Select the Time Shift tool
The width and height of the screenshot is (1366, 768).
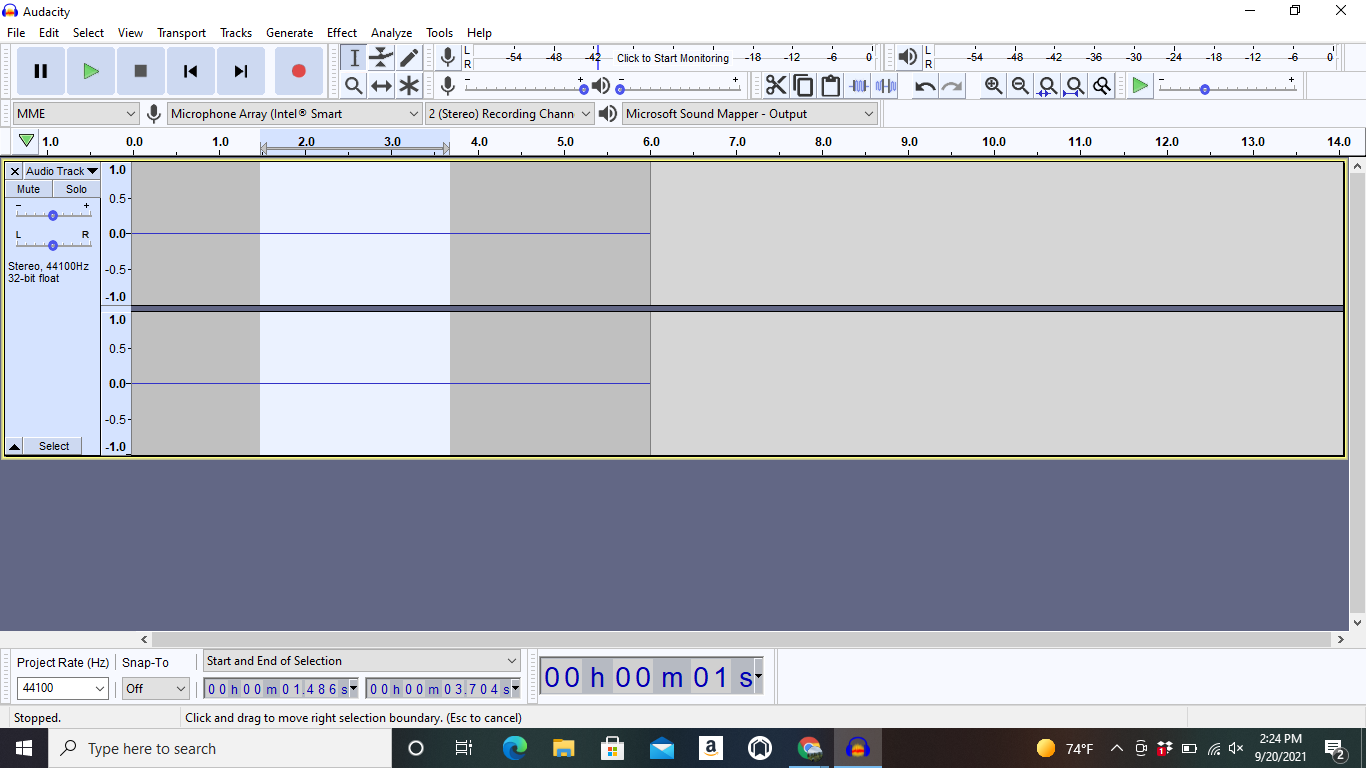click(x=381, y=85)
